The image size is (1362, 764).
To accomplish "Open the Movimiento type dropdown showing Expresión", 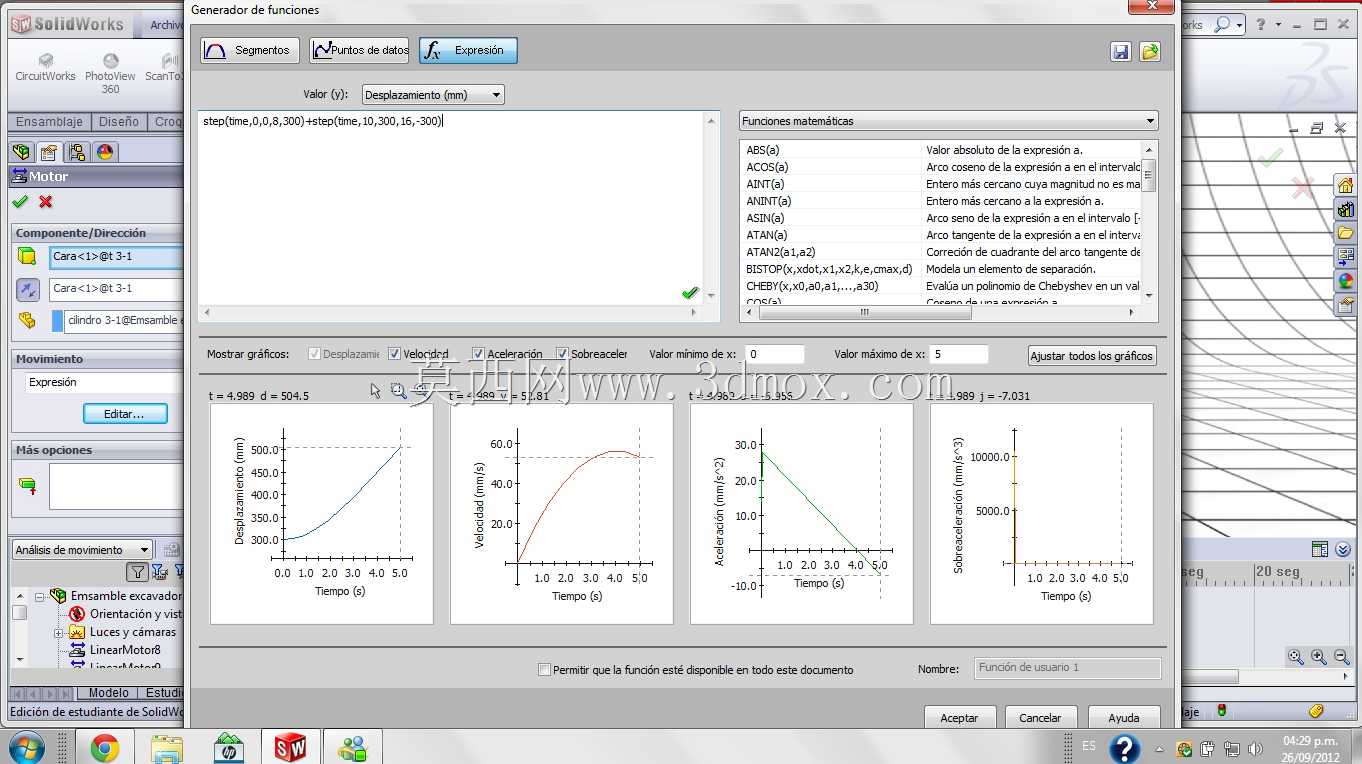I will tap(103, 382).
